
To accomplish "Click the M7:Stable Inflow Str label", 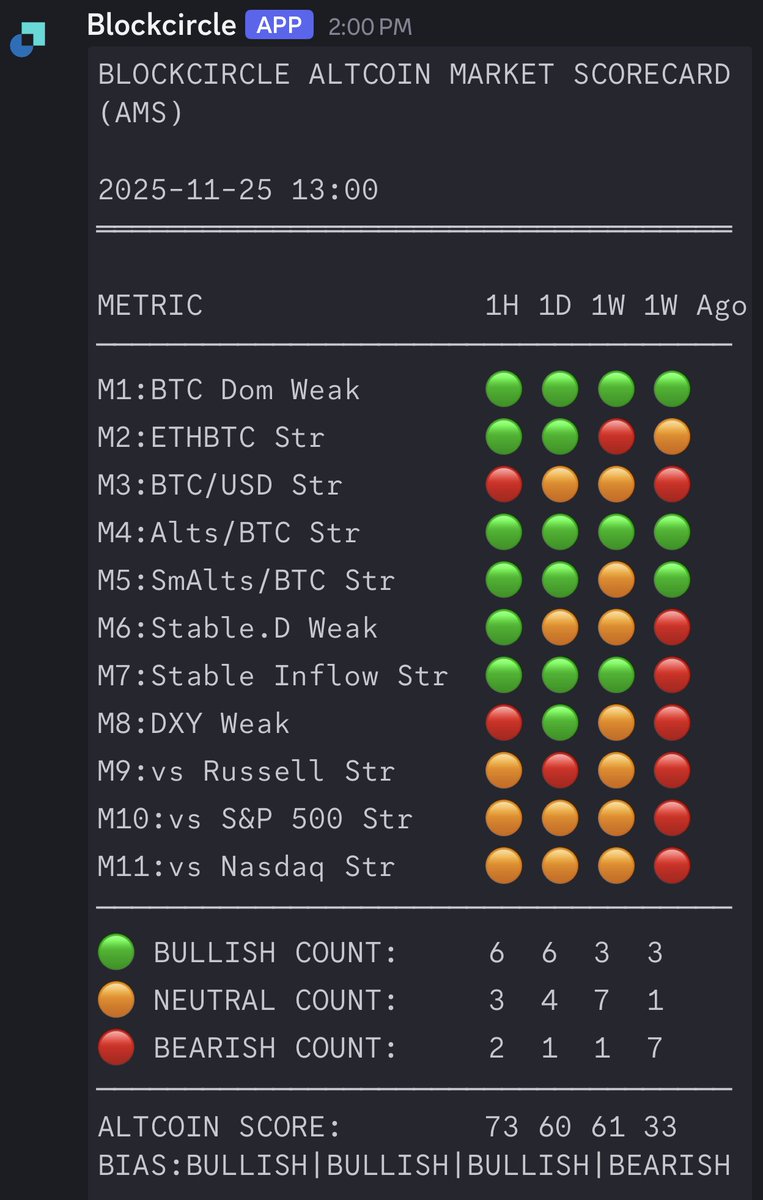I will [272, 676].
